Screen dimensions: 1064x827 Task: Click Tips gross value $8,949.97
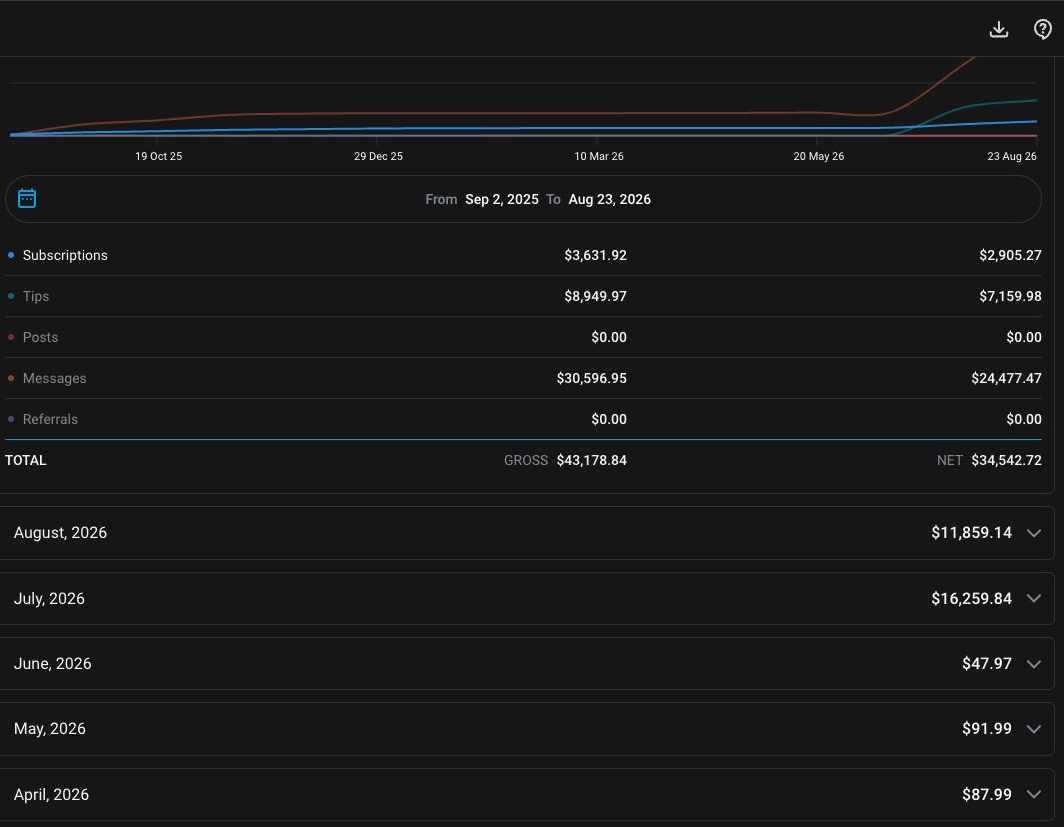(x=595, y=296)
